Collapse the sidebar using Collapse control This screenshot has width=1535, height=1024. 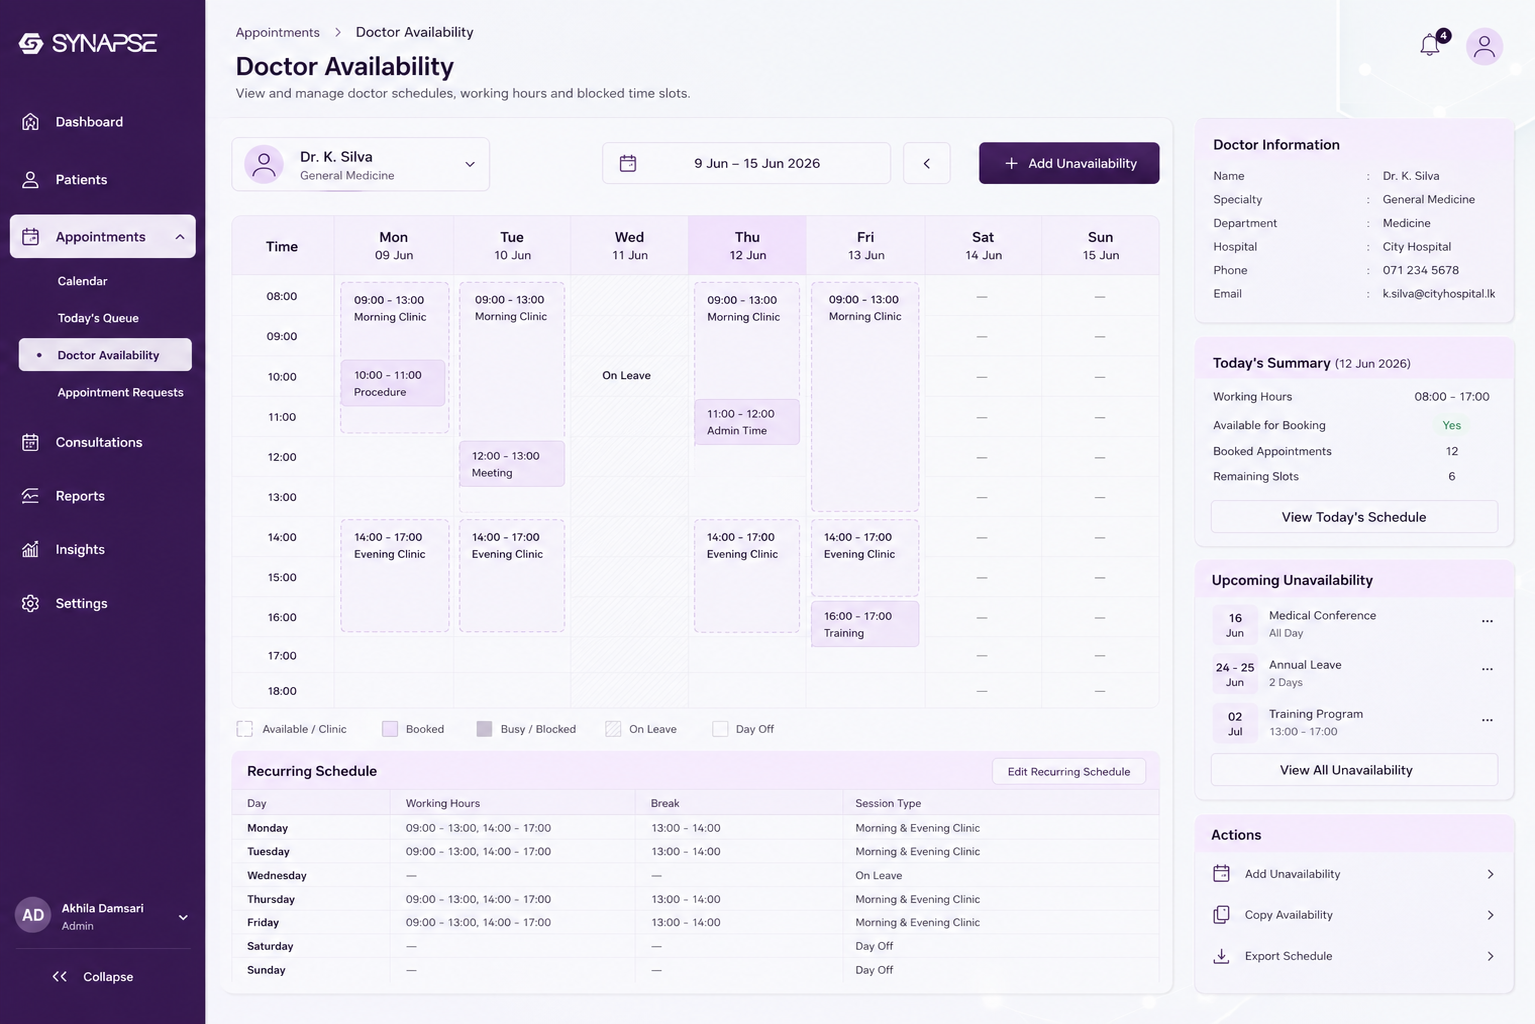pyautogui.click(x=93, y=977)
